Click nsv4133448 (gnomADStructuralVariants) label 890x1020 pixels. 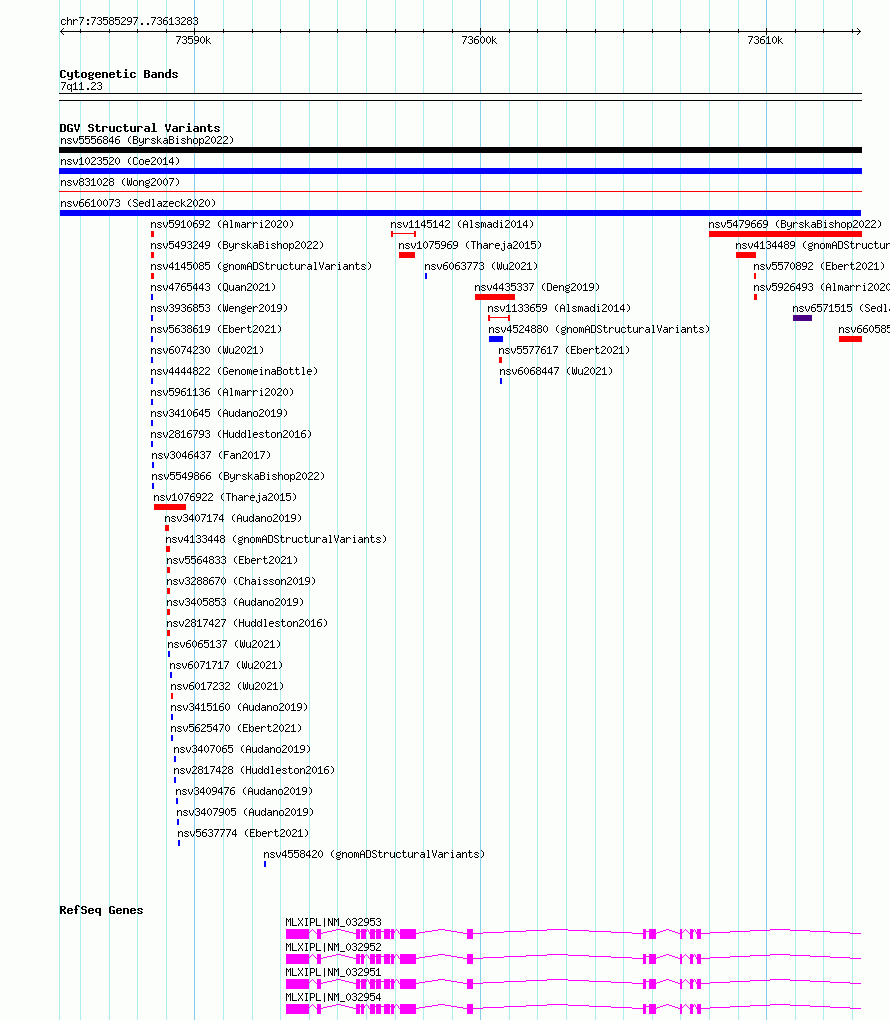coord(276,539)
